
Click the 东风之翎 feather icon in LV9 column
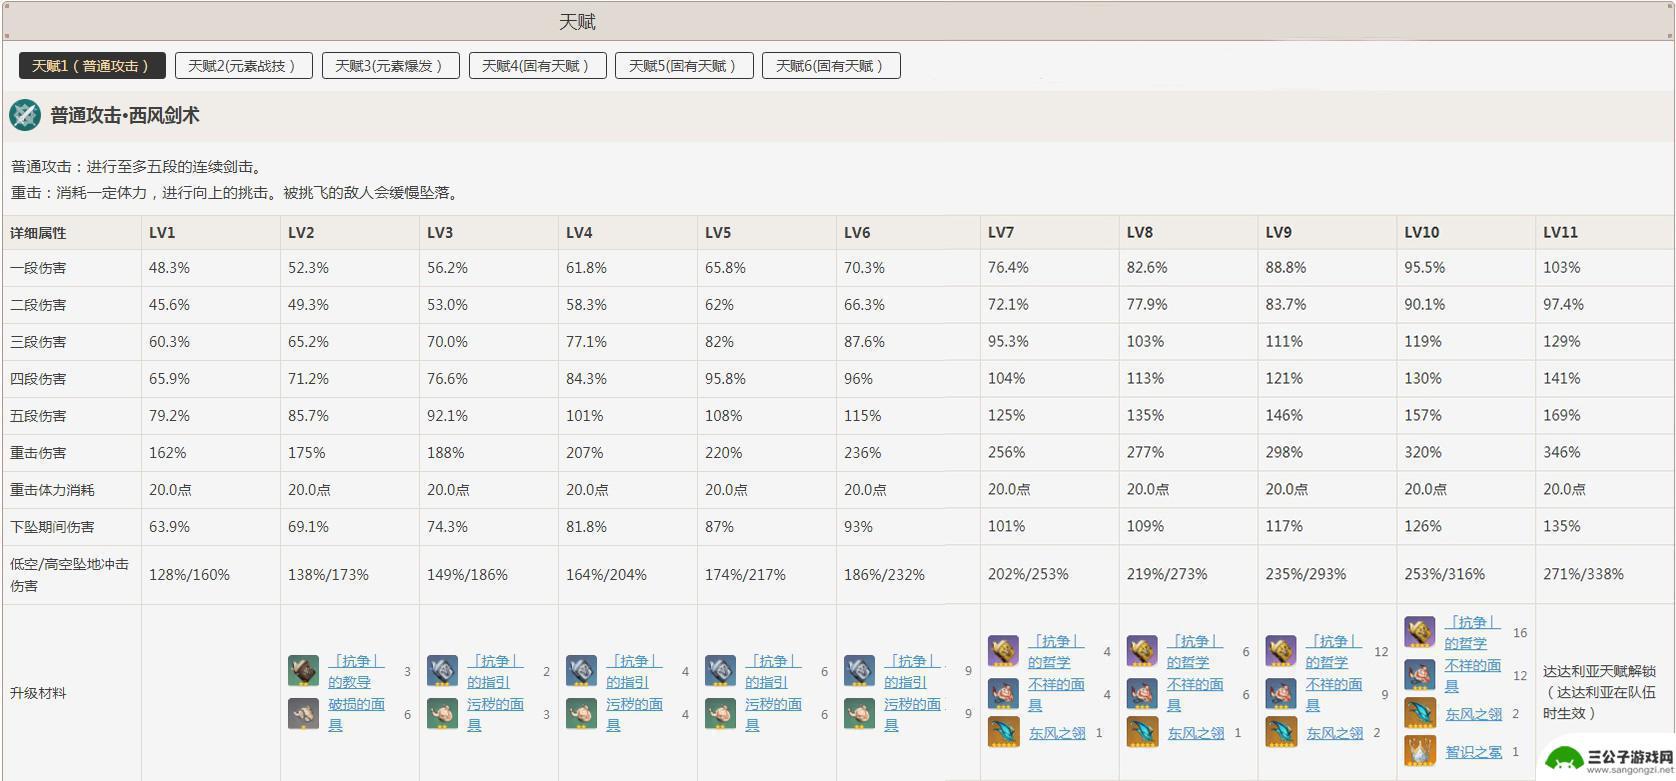pos(1281,732)
